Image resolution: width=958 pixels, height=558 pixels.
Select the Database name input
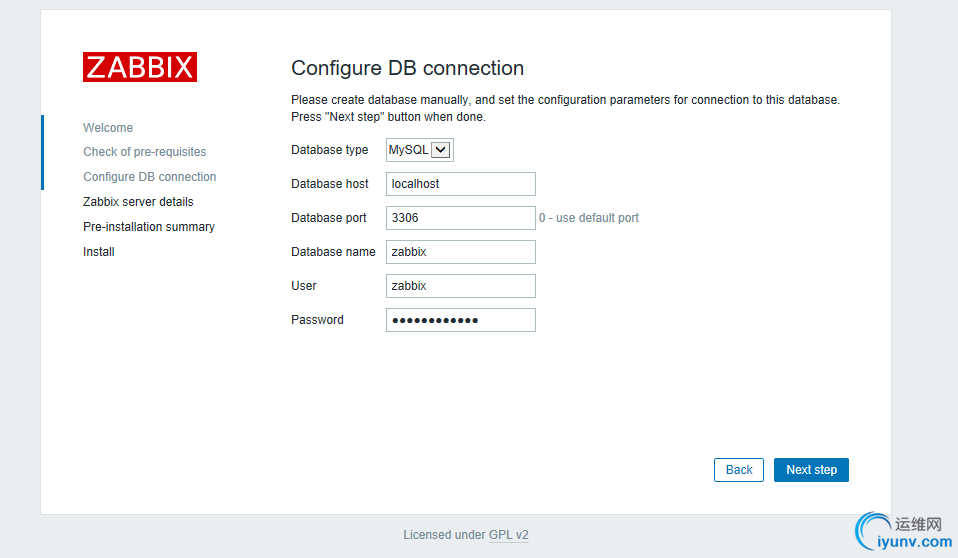pos(460,252)
